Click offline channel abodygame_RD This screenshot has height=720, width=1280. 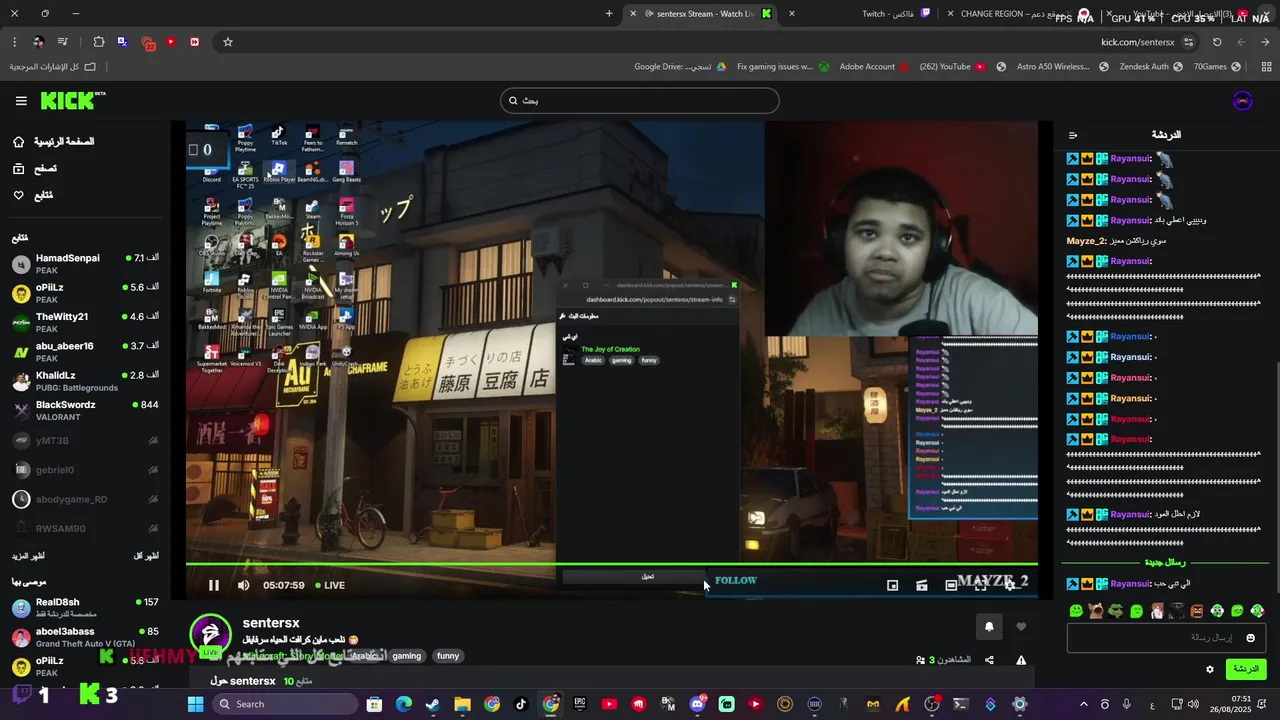pos(85,499)
